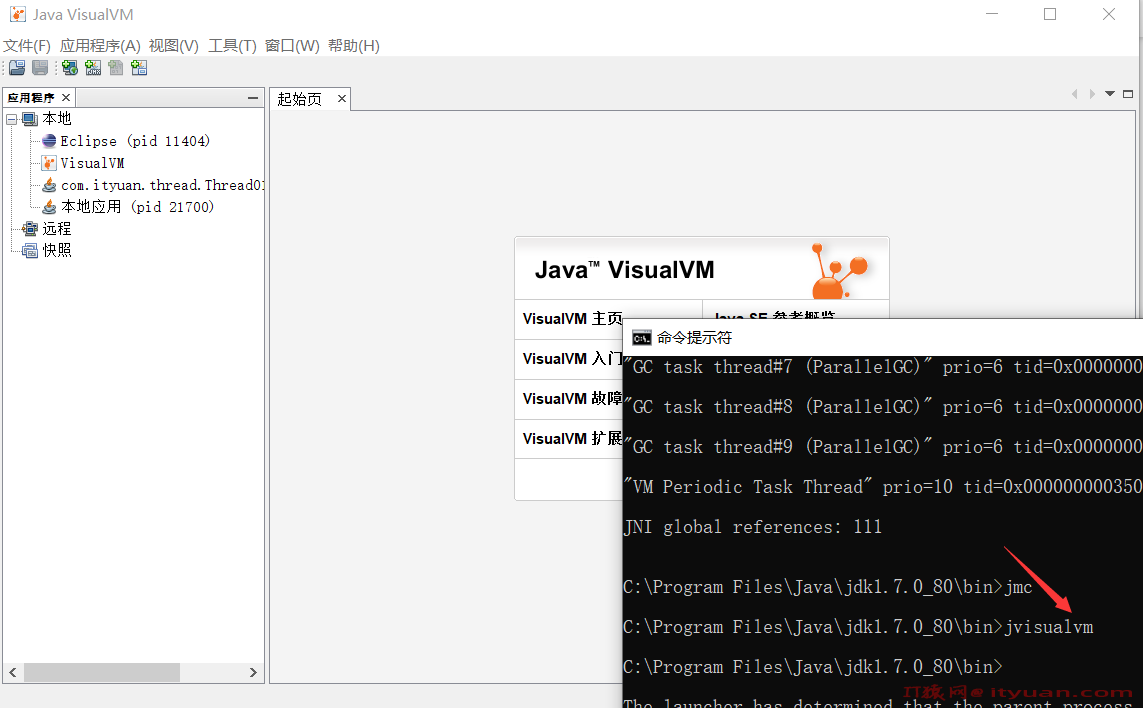1143x708 pixels.
Task: Click the Add JMX Connection toolbar icon
Action: [93, 68]
